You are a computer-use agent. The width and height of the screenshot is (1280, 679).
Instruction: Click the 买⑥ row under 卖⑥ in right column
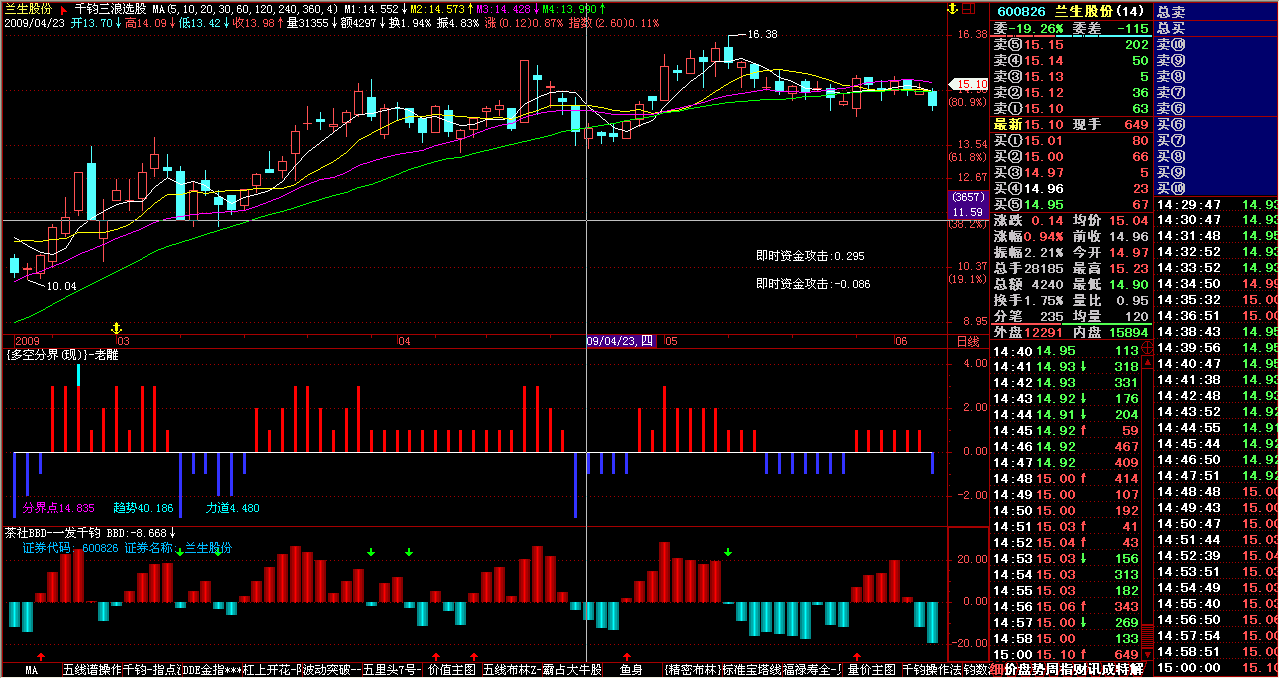tap(1217, 125)
